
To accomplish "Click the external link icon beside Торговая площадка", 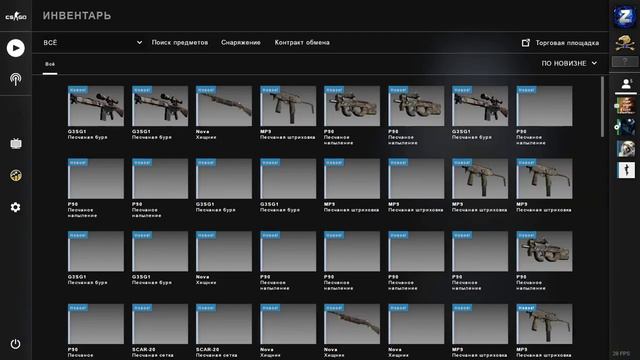I will pyautogui.click(x=526, y=42).
